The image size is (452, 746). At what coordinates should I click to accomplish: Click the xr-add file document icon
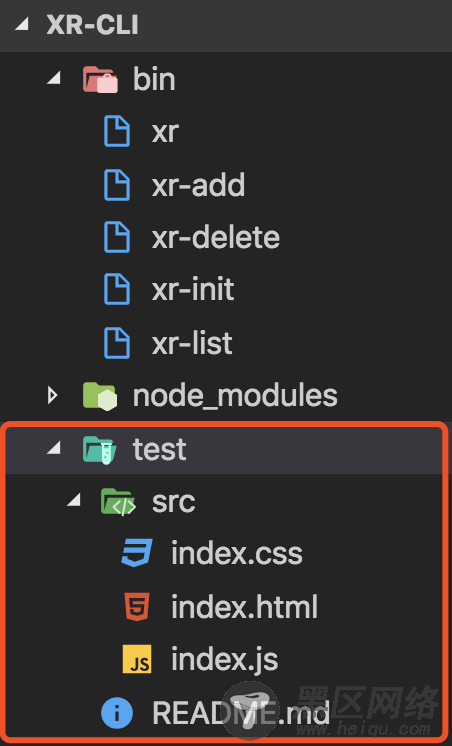pyautogui.click(x=117, y=185)
